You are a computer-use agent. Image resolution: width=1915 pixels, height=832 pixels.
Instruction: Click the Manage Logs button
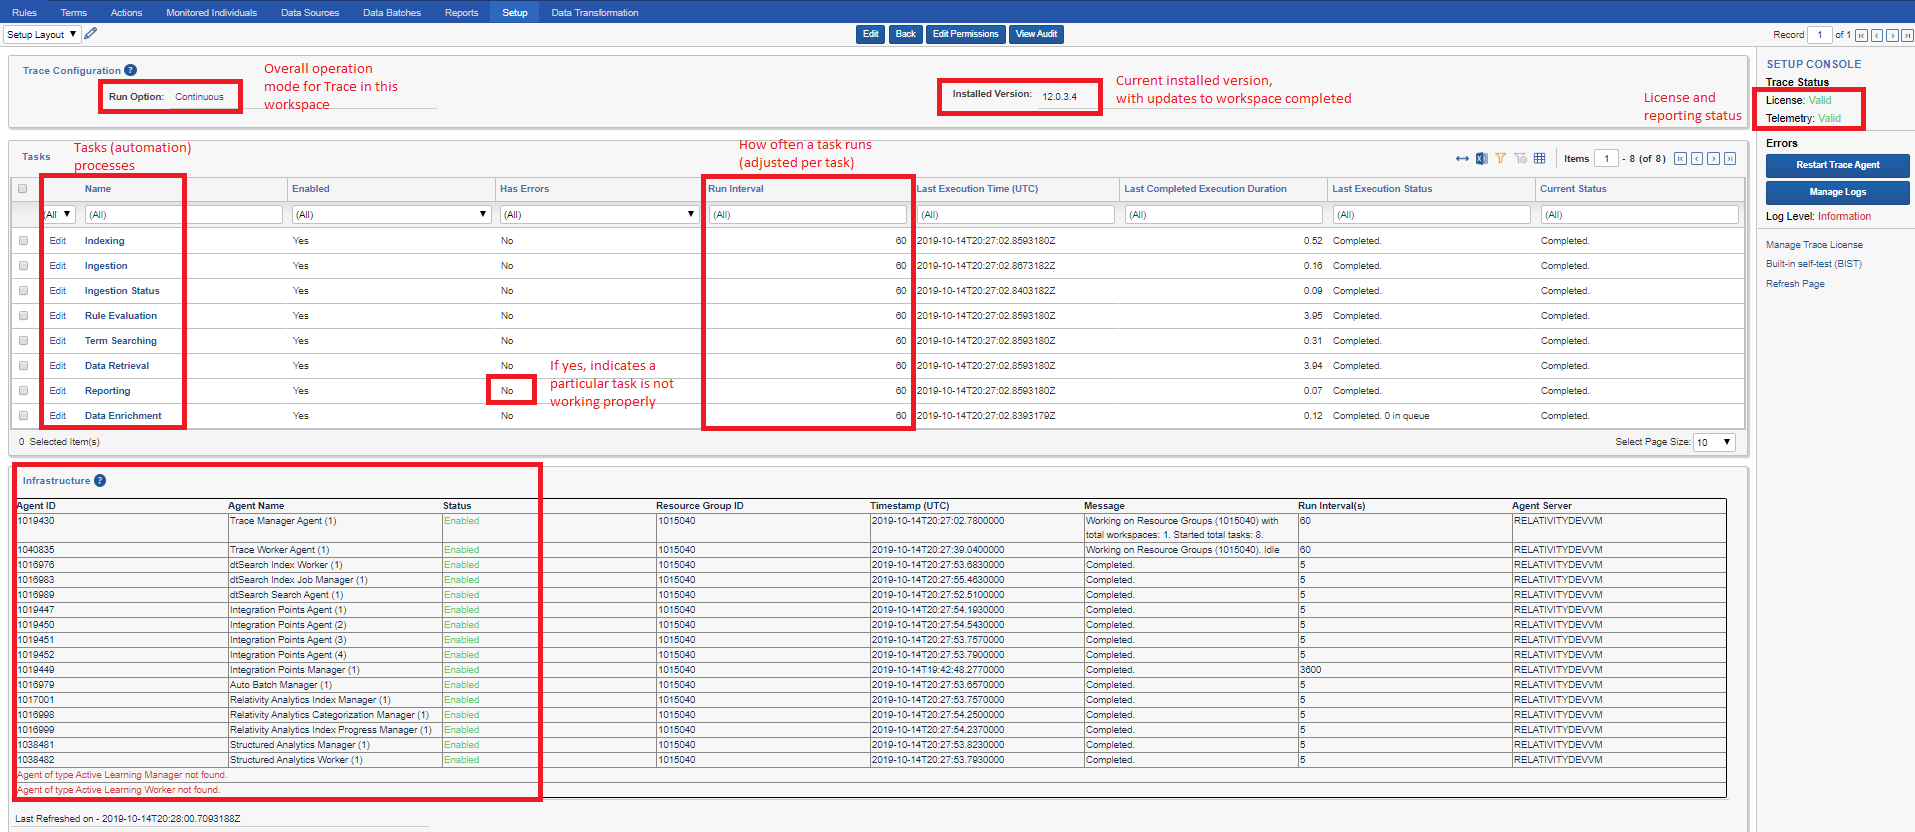(1837, 192)
